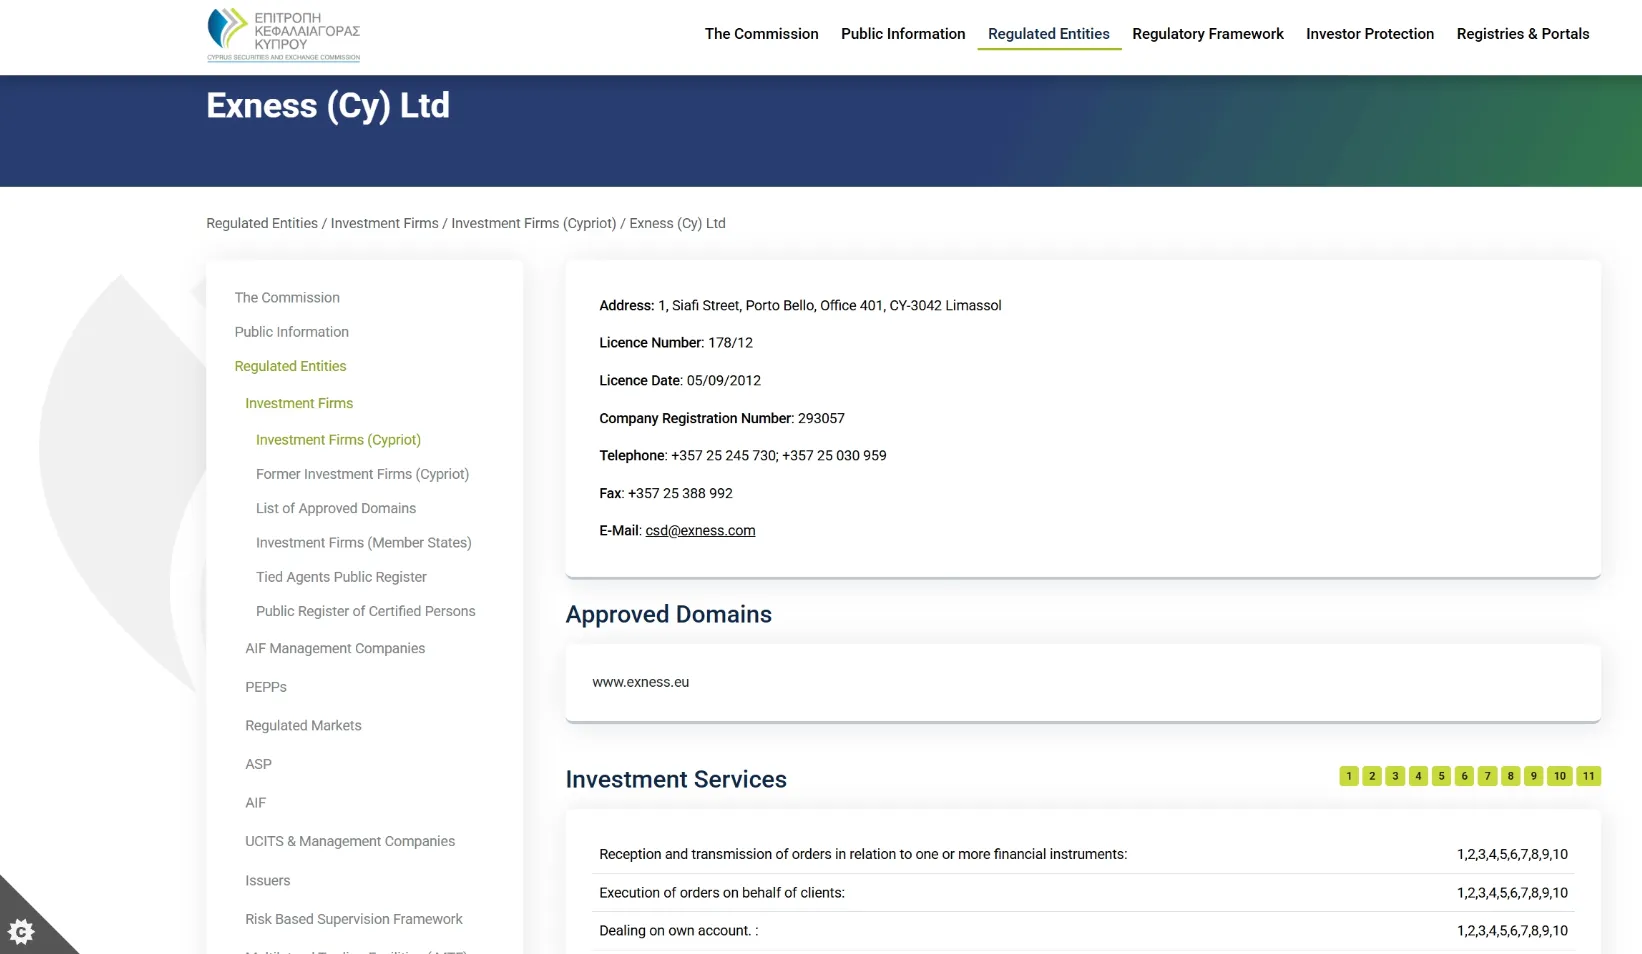Image resolution: width=1642 pixels, height=954 pixels.
Task: Click instrument badge number 4
Action: [1418, 776]
